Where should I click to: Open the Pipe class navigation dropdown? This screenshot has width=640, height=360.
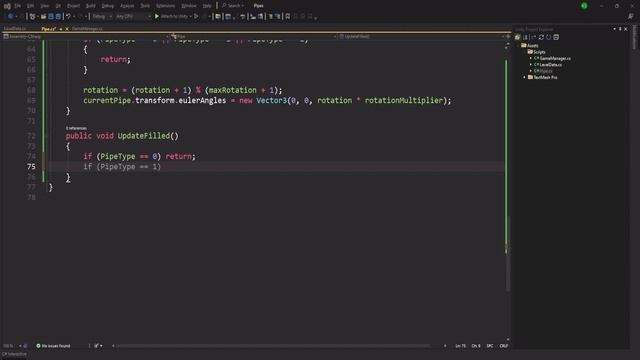[x=254, y=36]
